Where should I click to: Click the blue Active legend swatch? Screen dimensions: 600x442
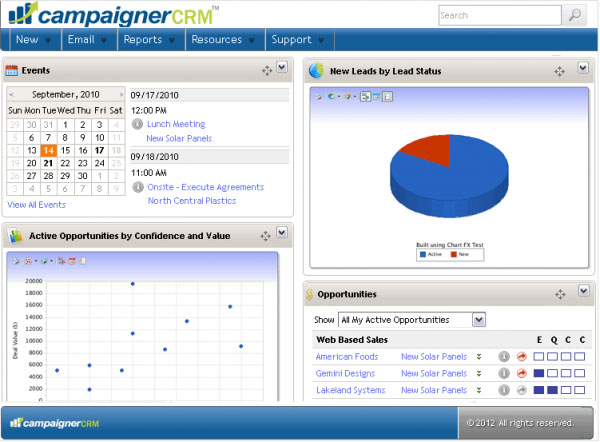pos(423,254)
